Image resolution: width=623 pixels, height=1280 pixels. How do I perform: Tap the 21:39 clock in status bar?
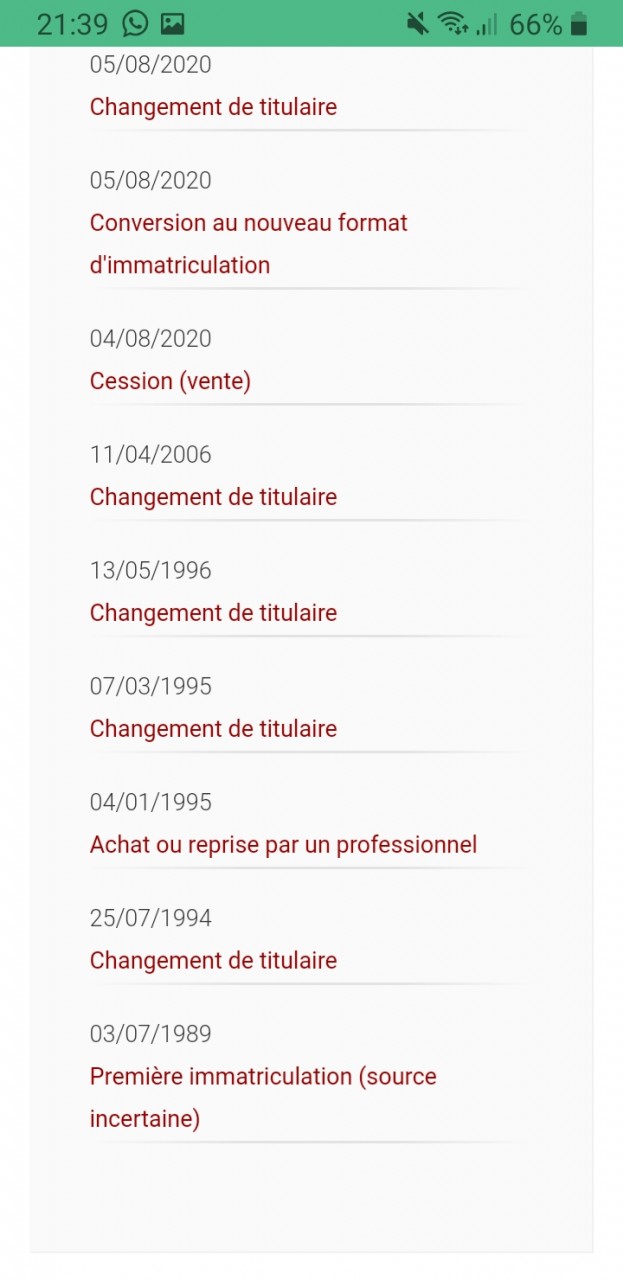click(72, 24)
